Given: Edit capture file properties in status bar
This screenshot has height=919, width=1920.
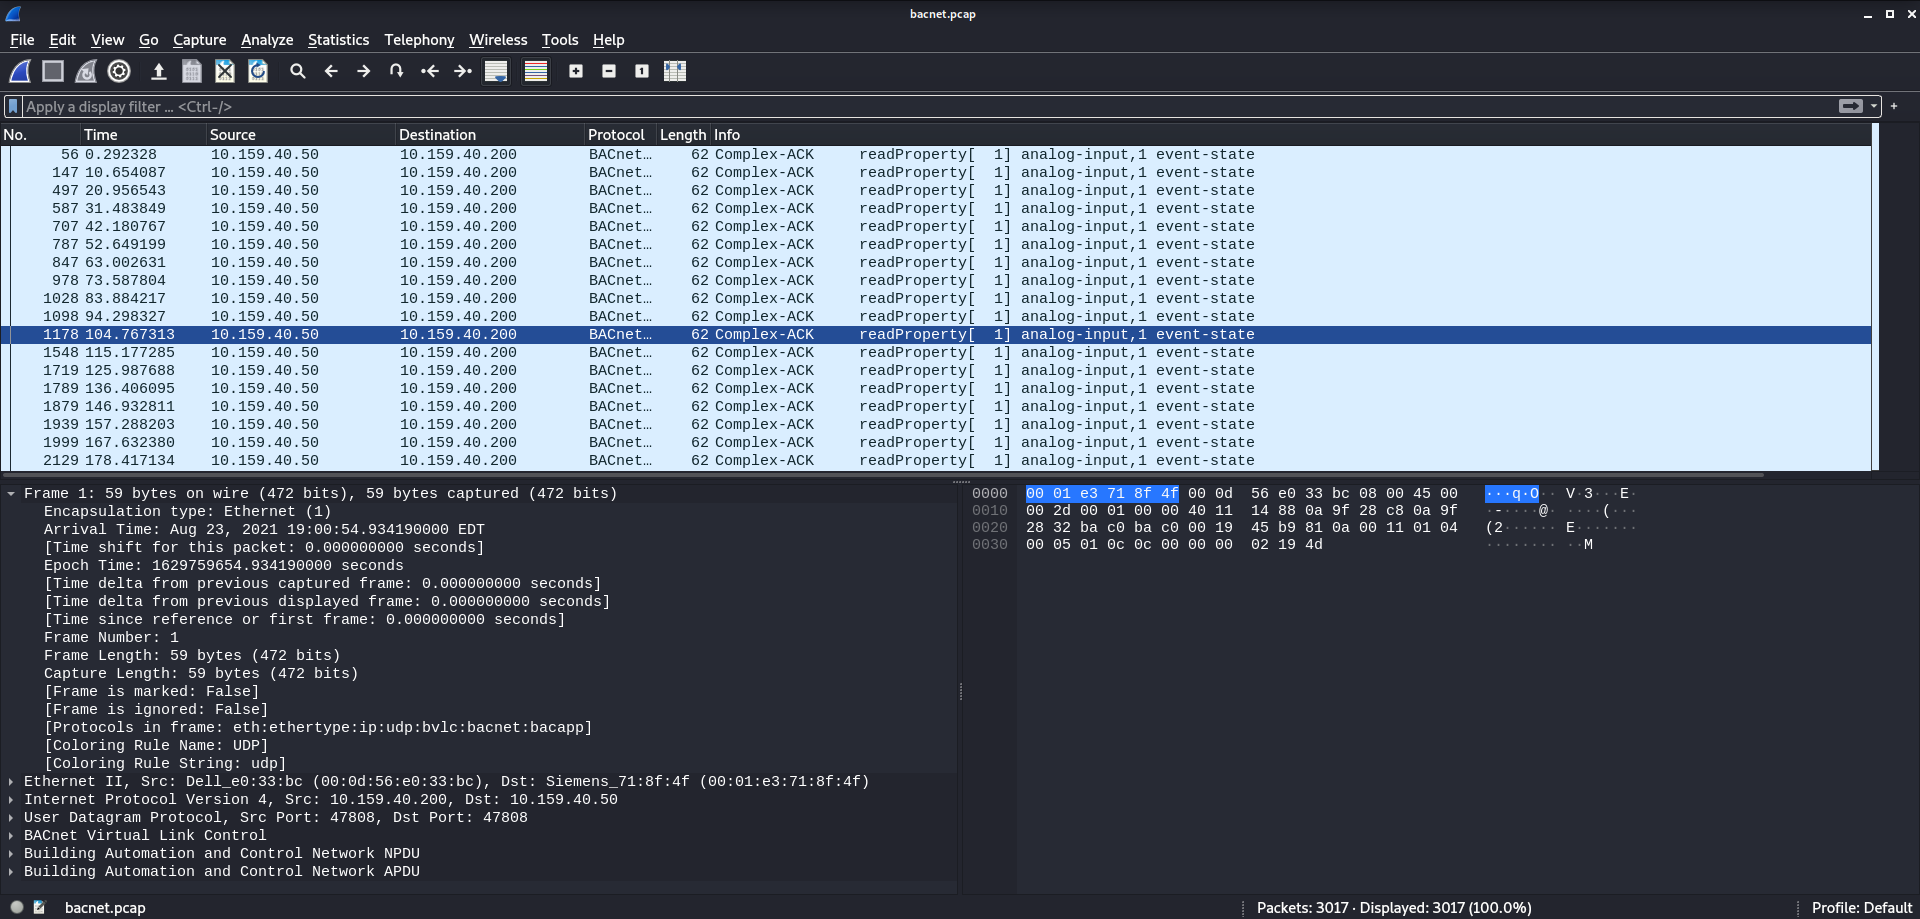Looking at the screenshot, I should coord(40,907).
